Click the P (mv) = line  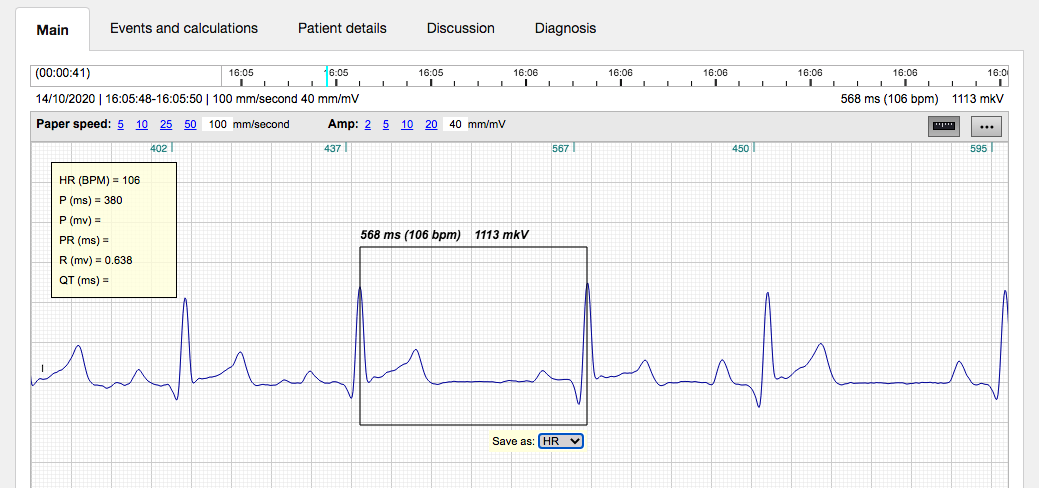(x=80, y=219)
